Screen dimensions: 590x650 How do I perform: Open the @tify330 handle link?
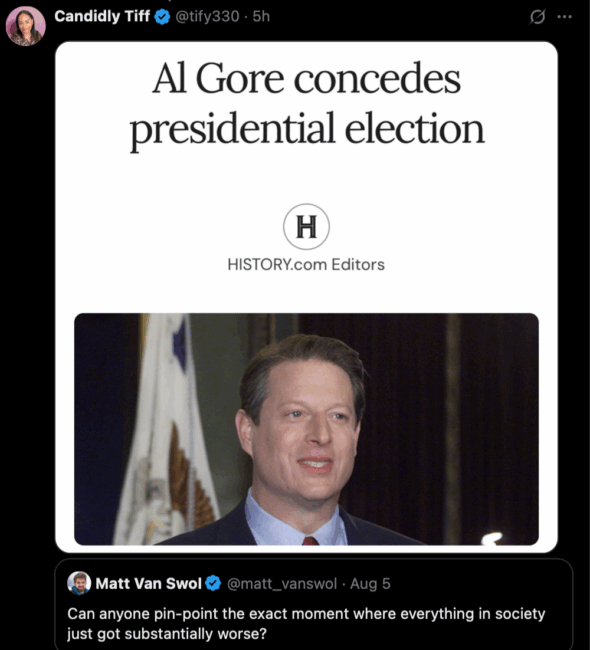tap(207, 17)
